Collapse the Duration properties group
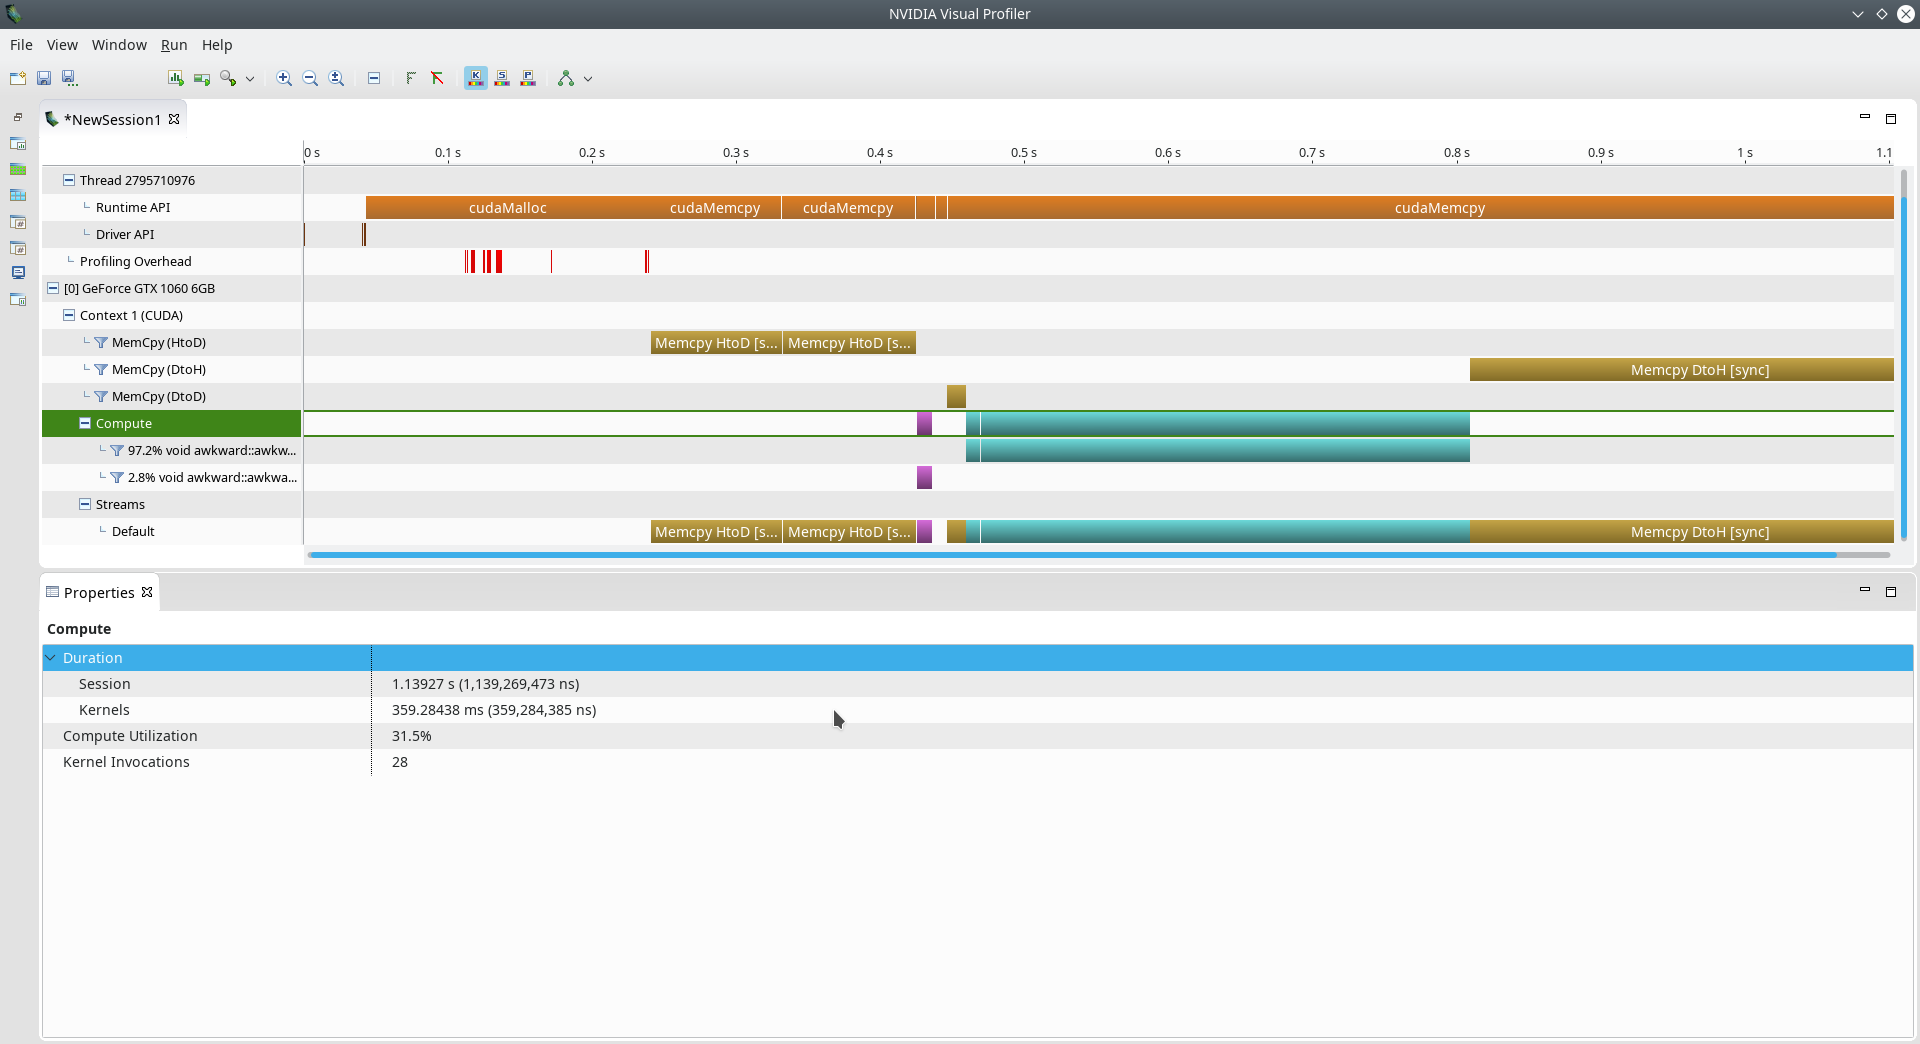The height and width of the screenshot is (1044, 1920). tap(51, 658)
